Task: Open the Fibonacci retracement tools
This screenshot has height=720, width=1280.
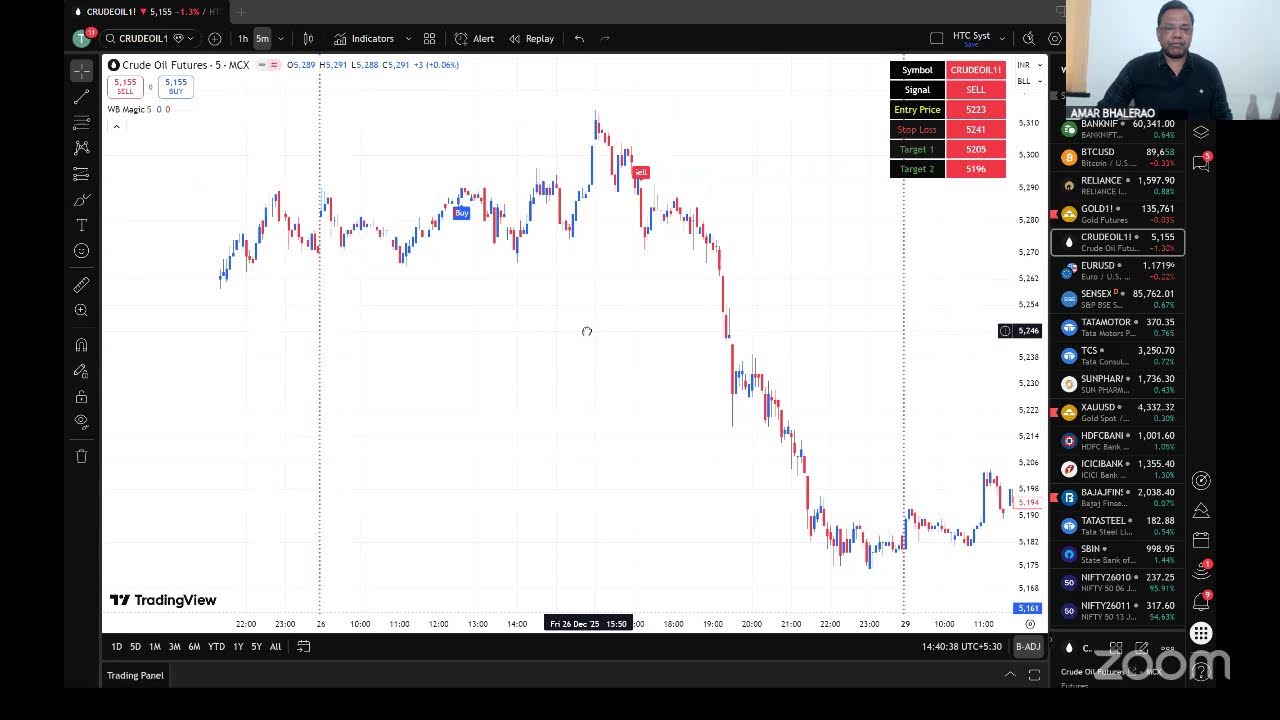Action: 81,122
